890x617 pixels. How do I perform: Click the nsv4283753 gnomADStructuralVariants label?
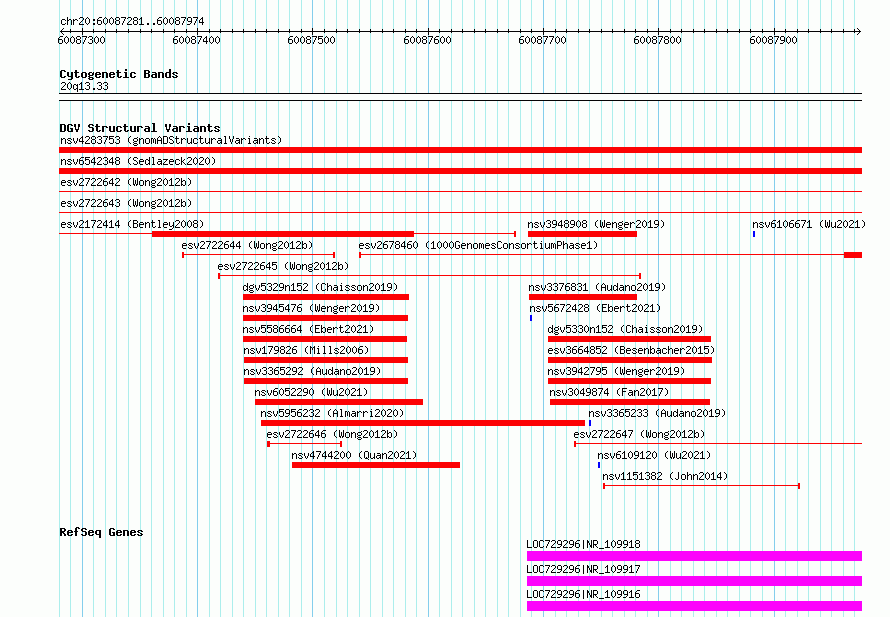point(171,140)
